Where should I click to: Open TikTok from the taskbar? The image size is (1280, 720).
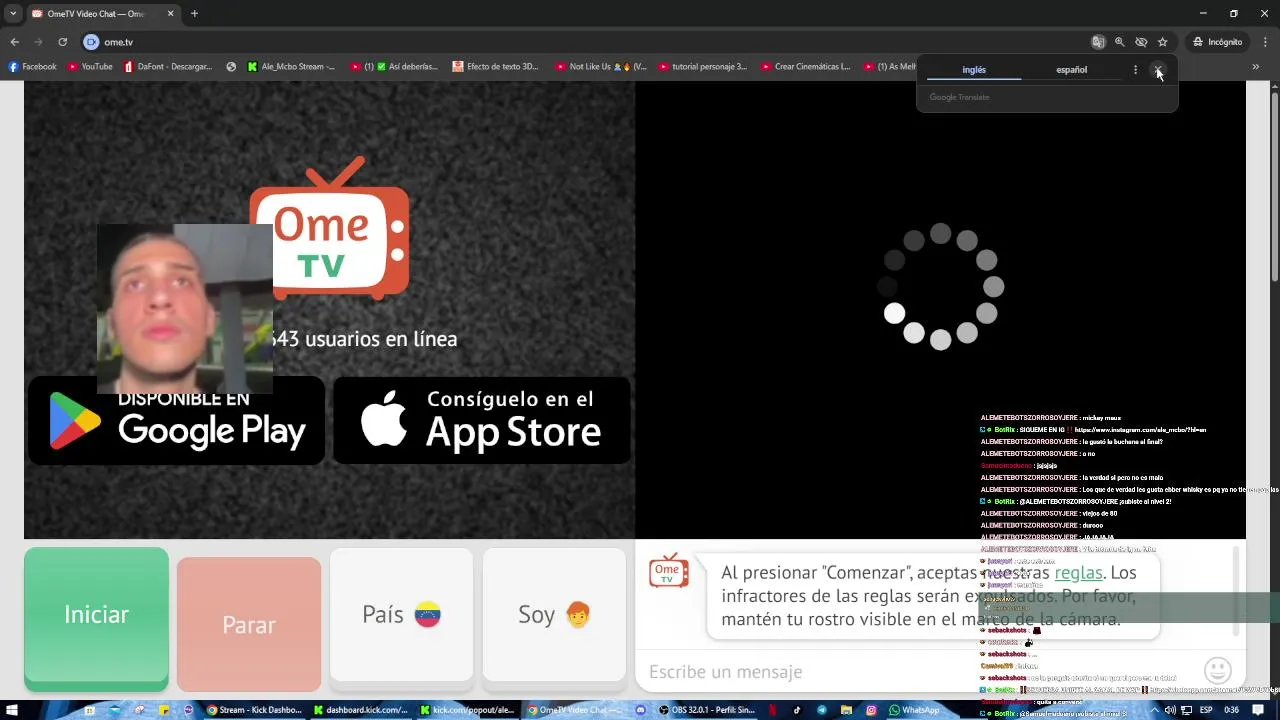click(797, 710)
